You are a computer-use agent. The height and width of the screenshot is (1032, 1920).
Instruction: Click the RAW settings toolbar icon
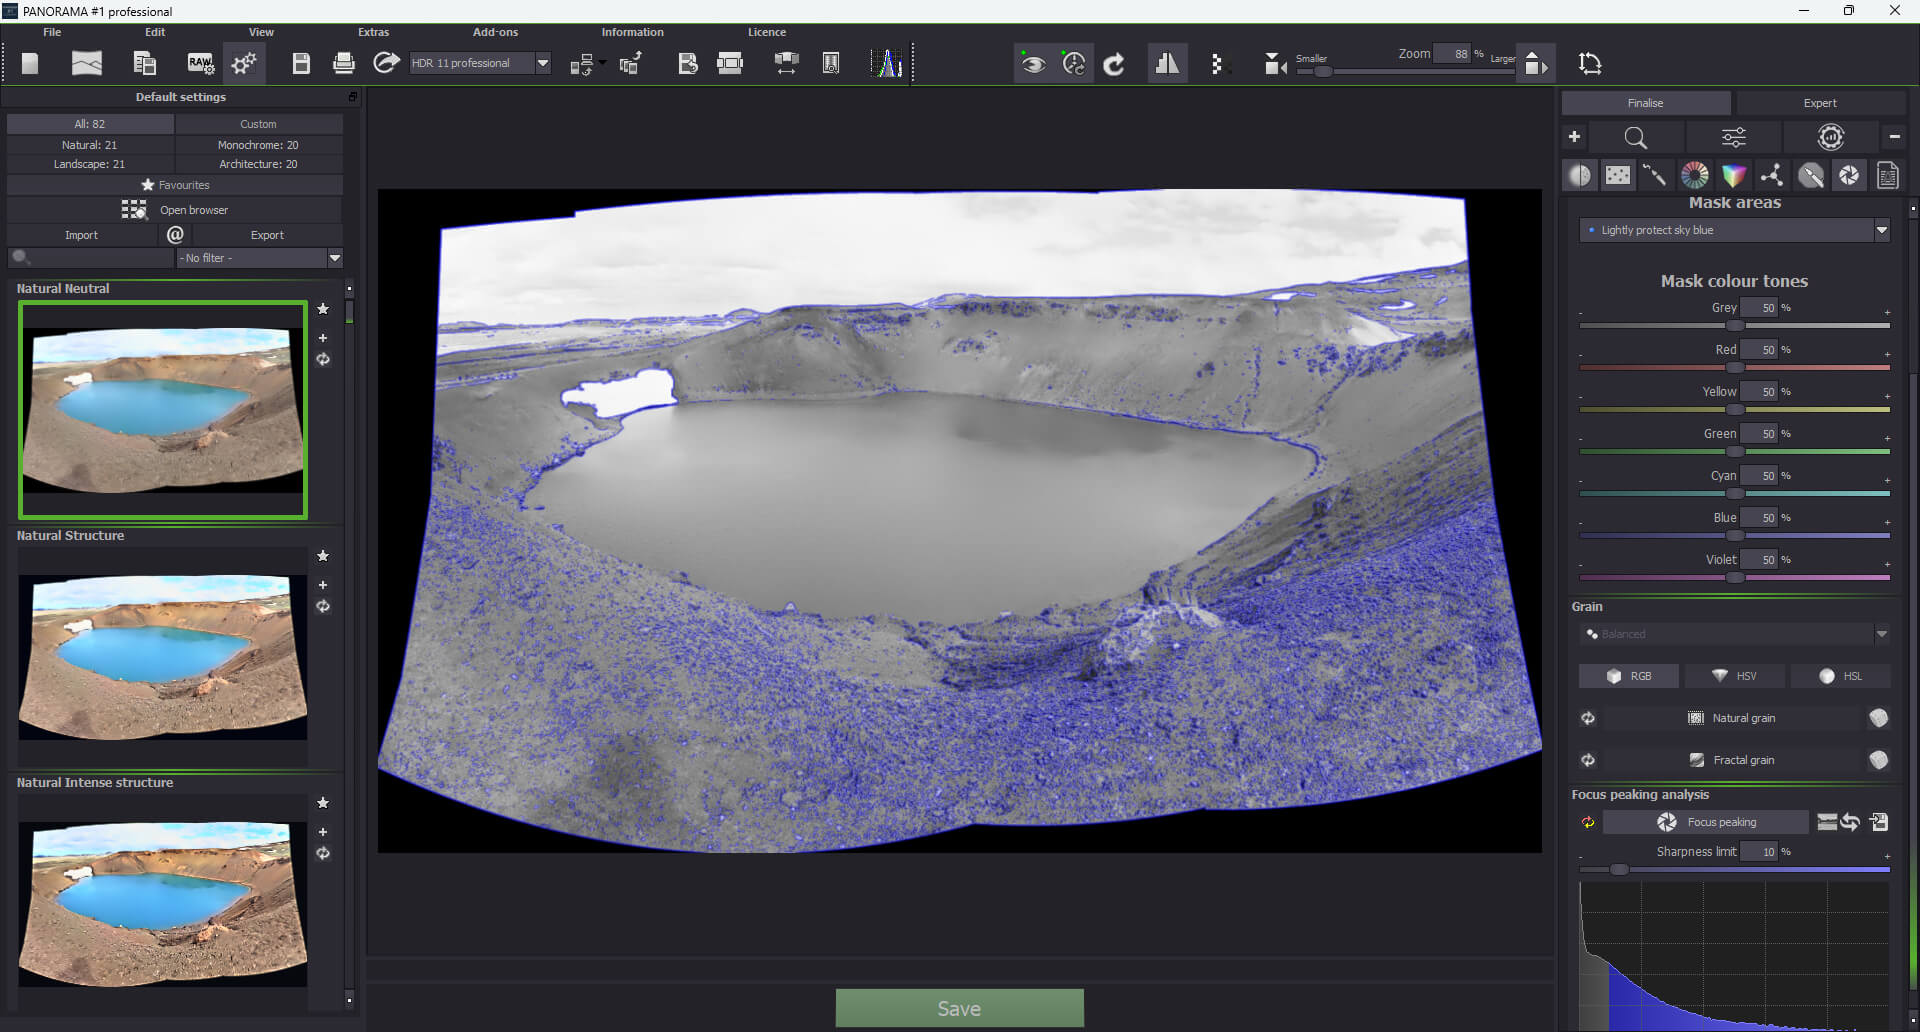201,64
